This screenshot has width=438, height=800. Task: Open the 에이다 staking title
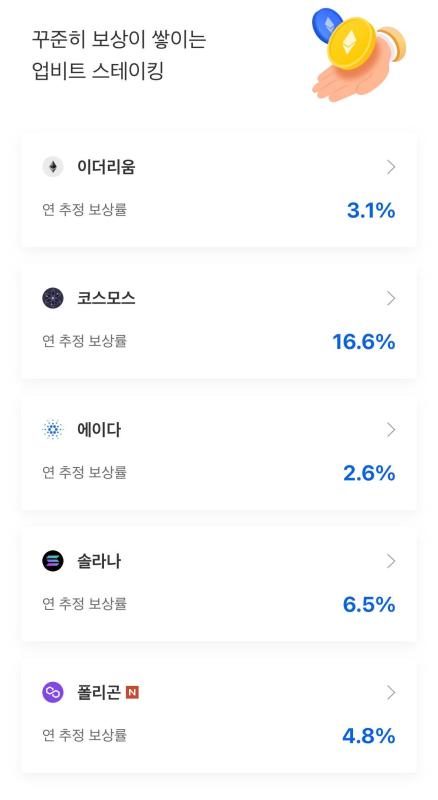click(x=99, y=430)
